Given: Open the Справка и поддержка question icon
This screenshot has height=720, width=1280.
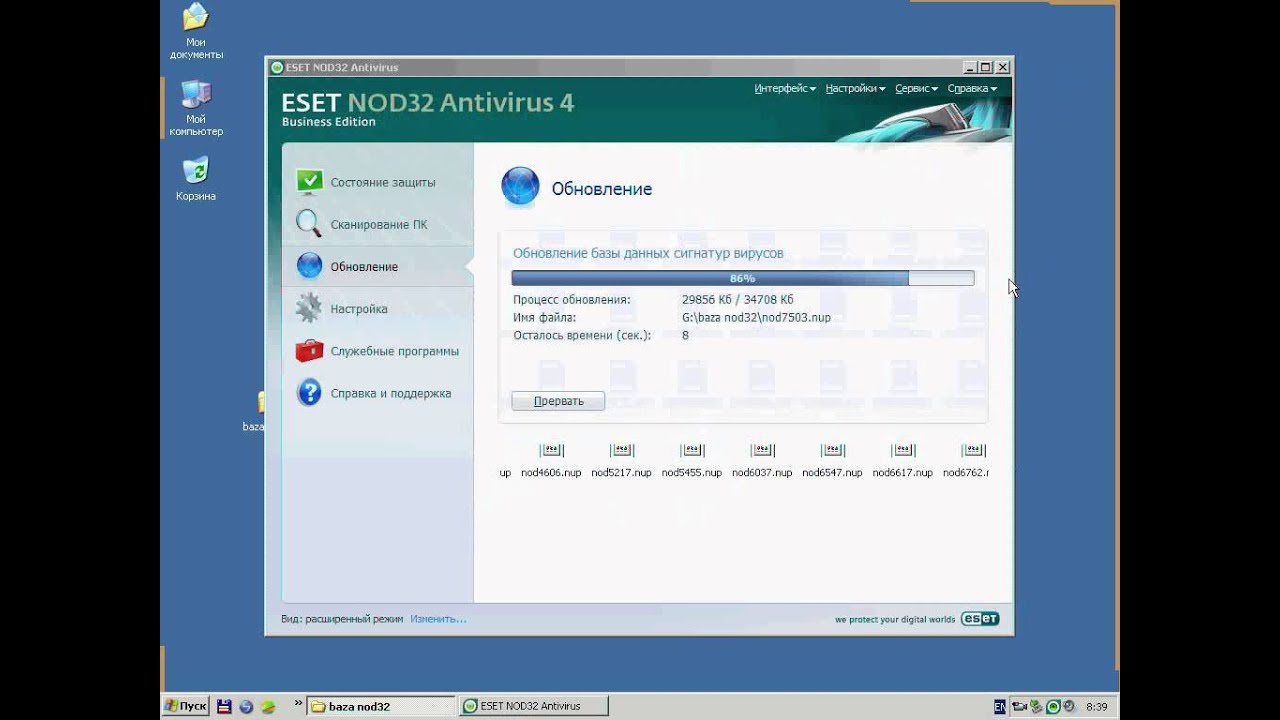Looking at the screenshot, I should tap(310, 393).
